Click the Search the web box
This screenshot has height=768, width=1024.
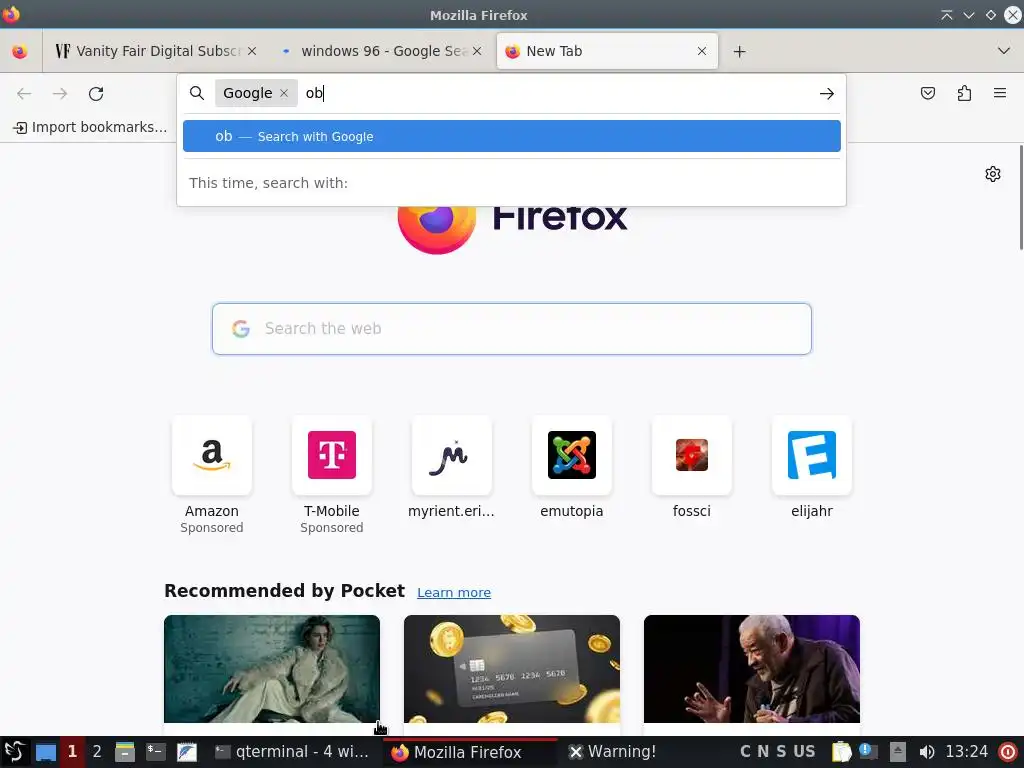[511, 328]
